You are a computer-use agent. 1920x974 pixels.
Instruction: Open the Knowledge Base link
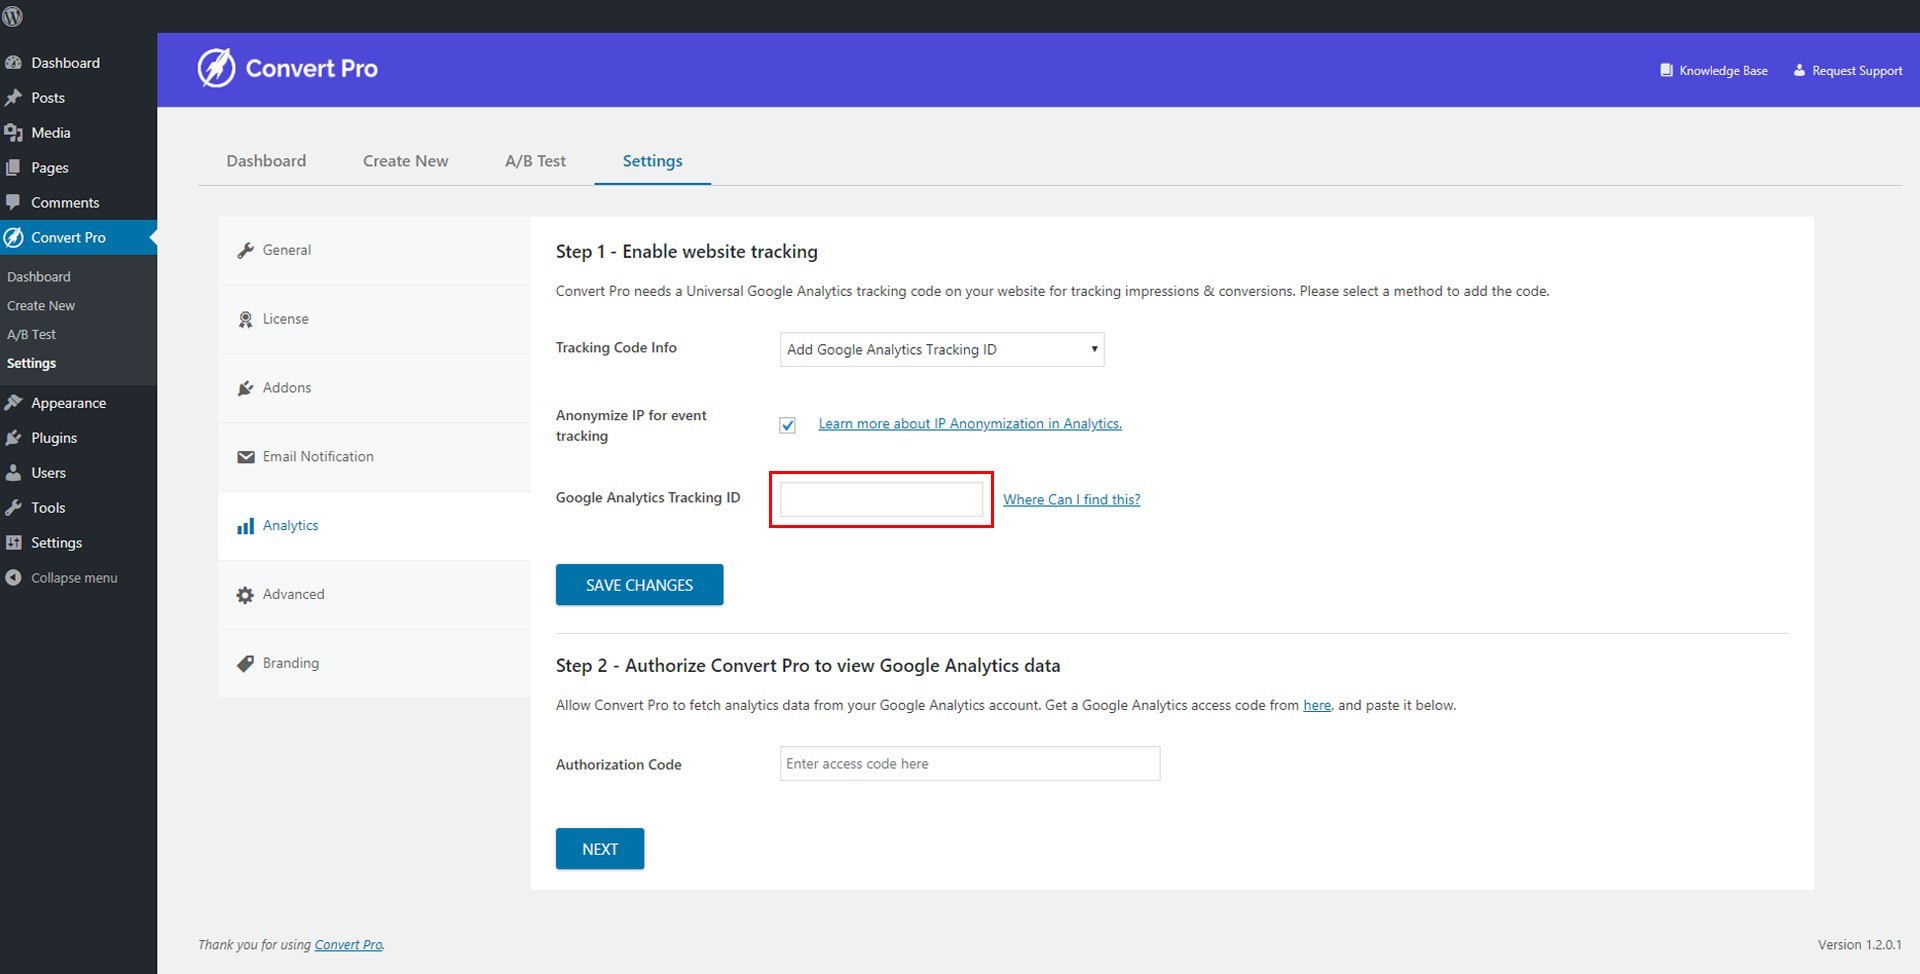[x=1714, y=70]
